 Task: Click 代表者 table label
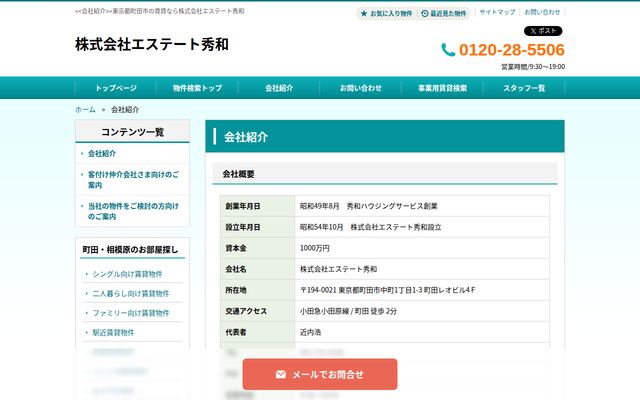(236, 332)
